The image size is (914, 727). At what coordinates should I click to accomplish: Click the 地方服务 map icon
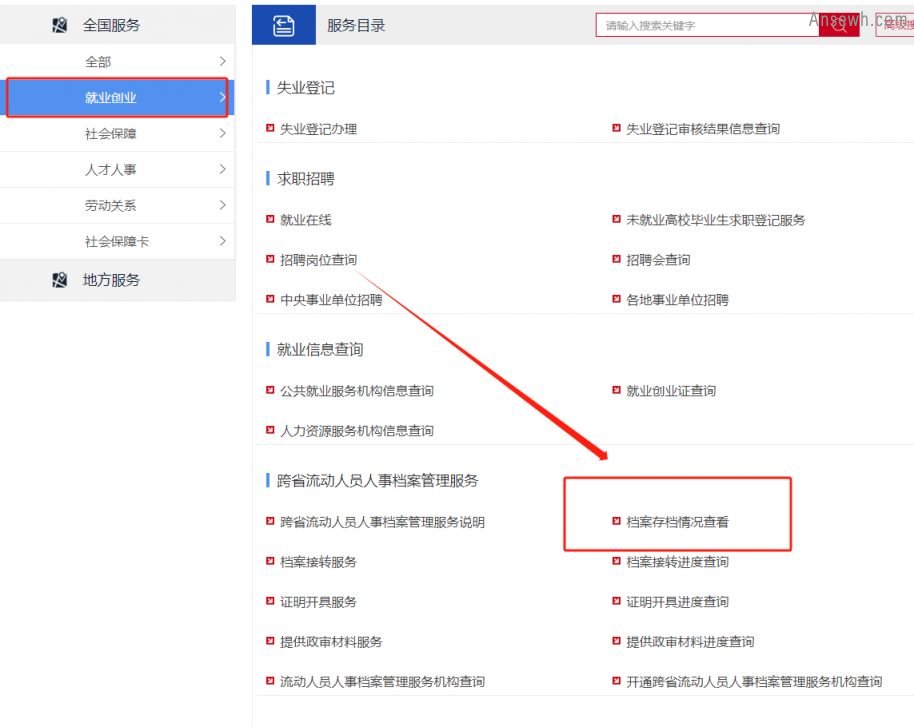(59, 280)
